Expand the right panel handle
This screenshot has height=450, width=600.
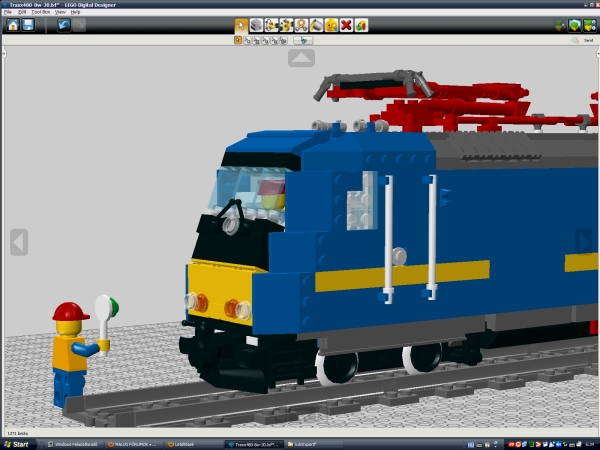tap(598, 54)
